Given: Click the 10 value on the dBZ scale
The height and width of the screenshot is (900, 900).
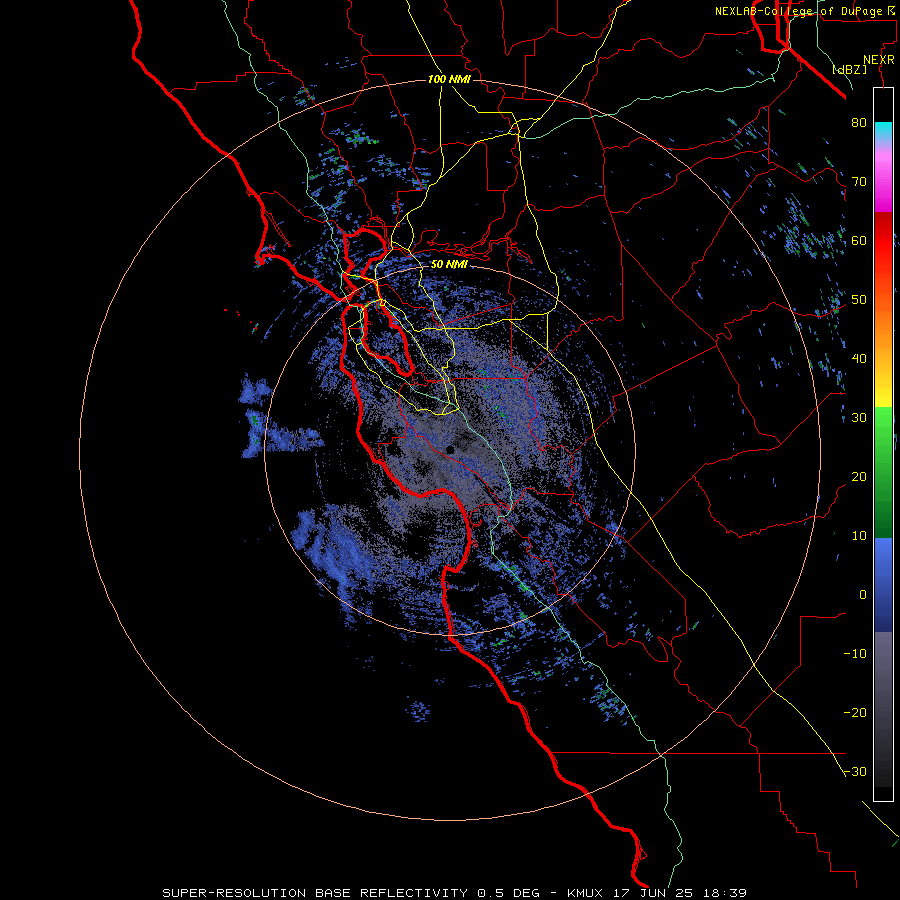Looking at the screenshot, I should click(x=859, y=536).
